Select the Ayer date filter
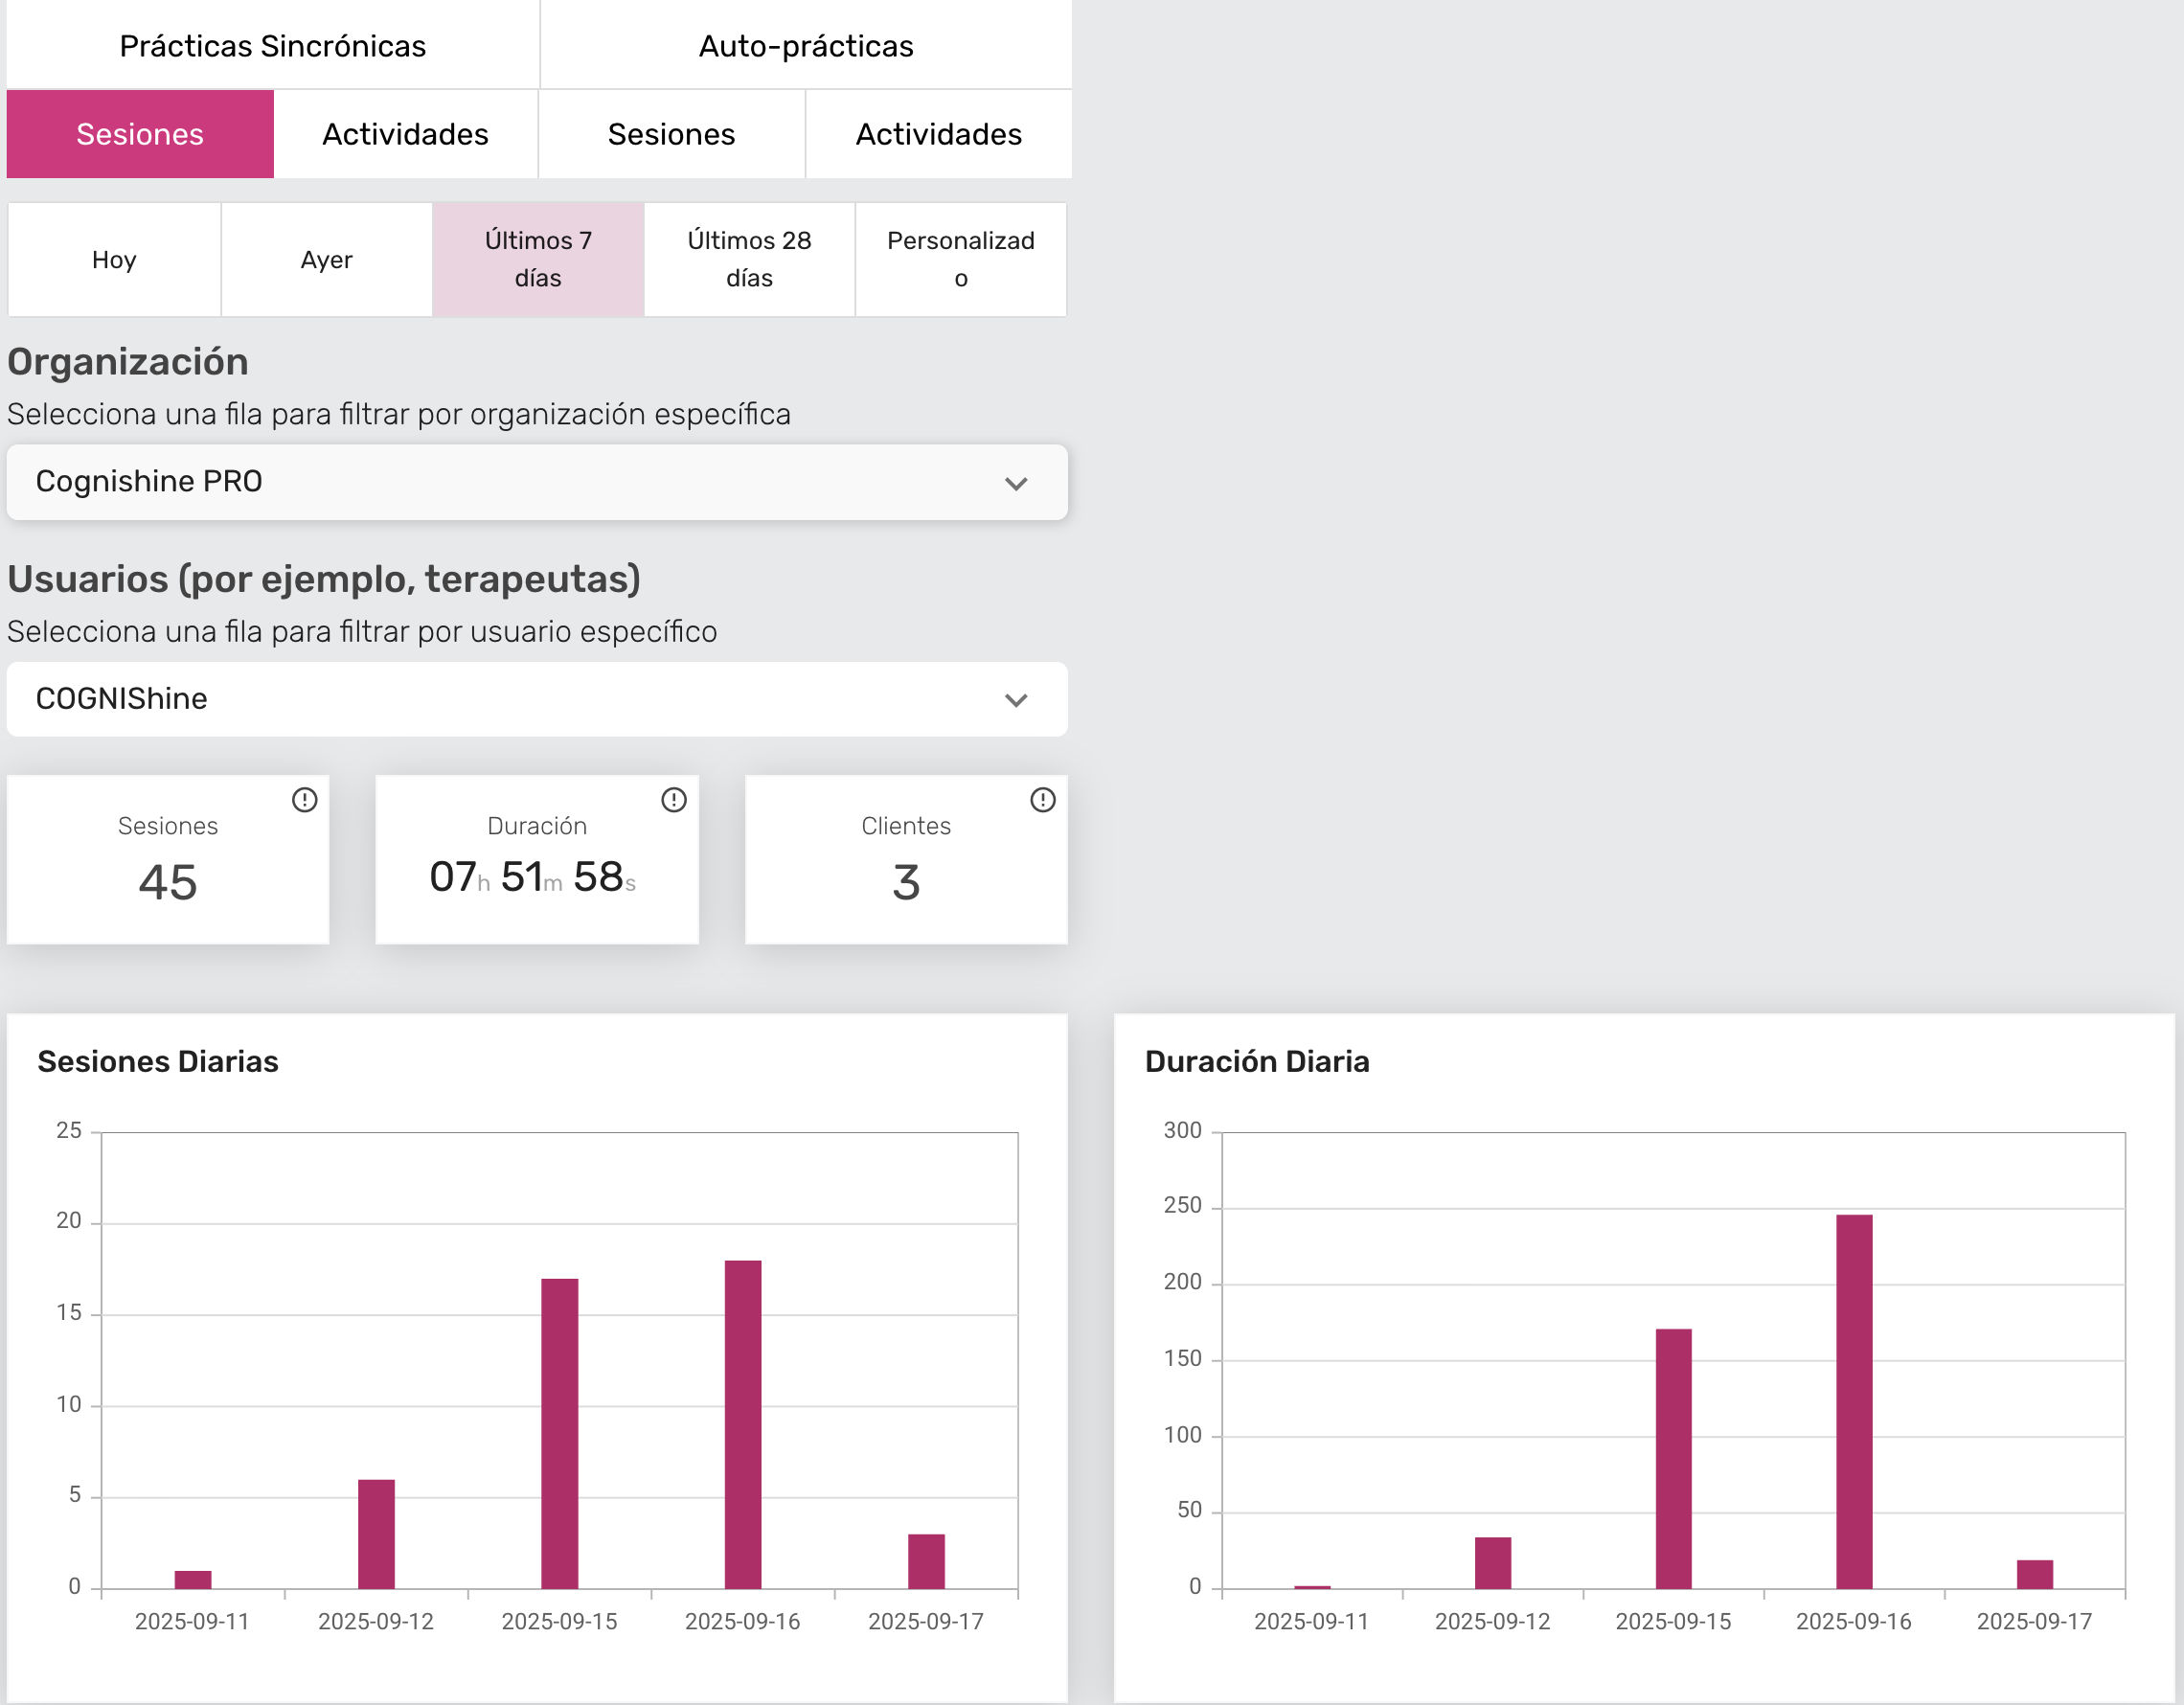This screenshot has width=2184, height=1705. tap(326, 260)
